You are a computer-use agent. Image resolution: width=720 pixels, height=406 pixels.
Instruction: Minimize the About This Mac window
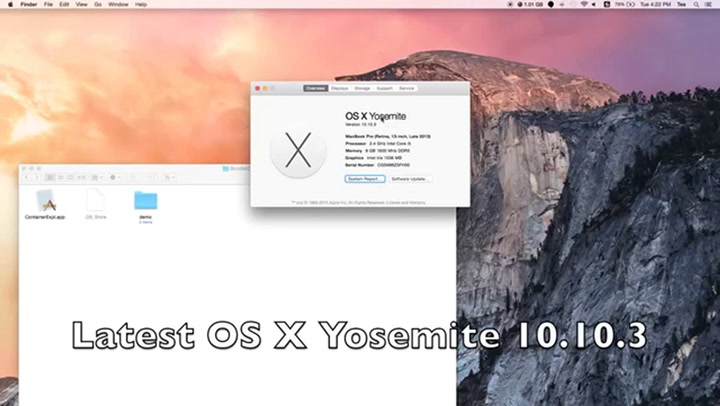coord(265,88)
